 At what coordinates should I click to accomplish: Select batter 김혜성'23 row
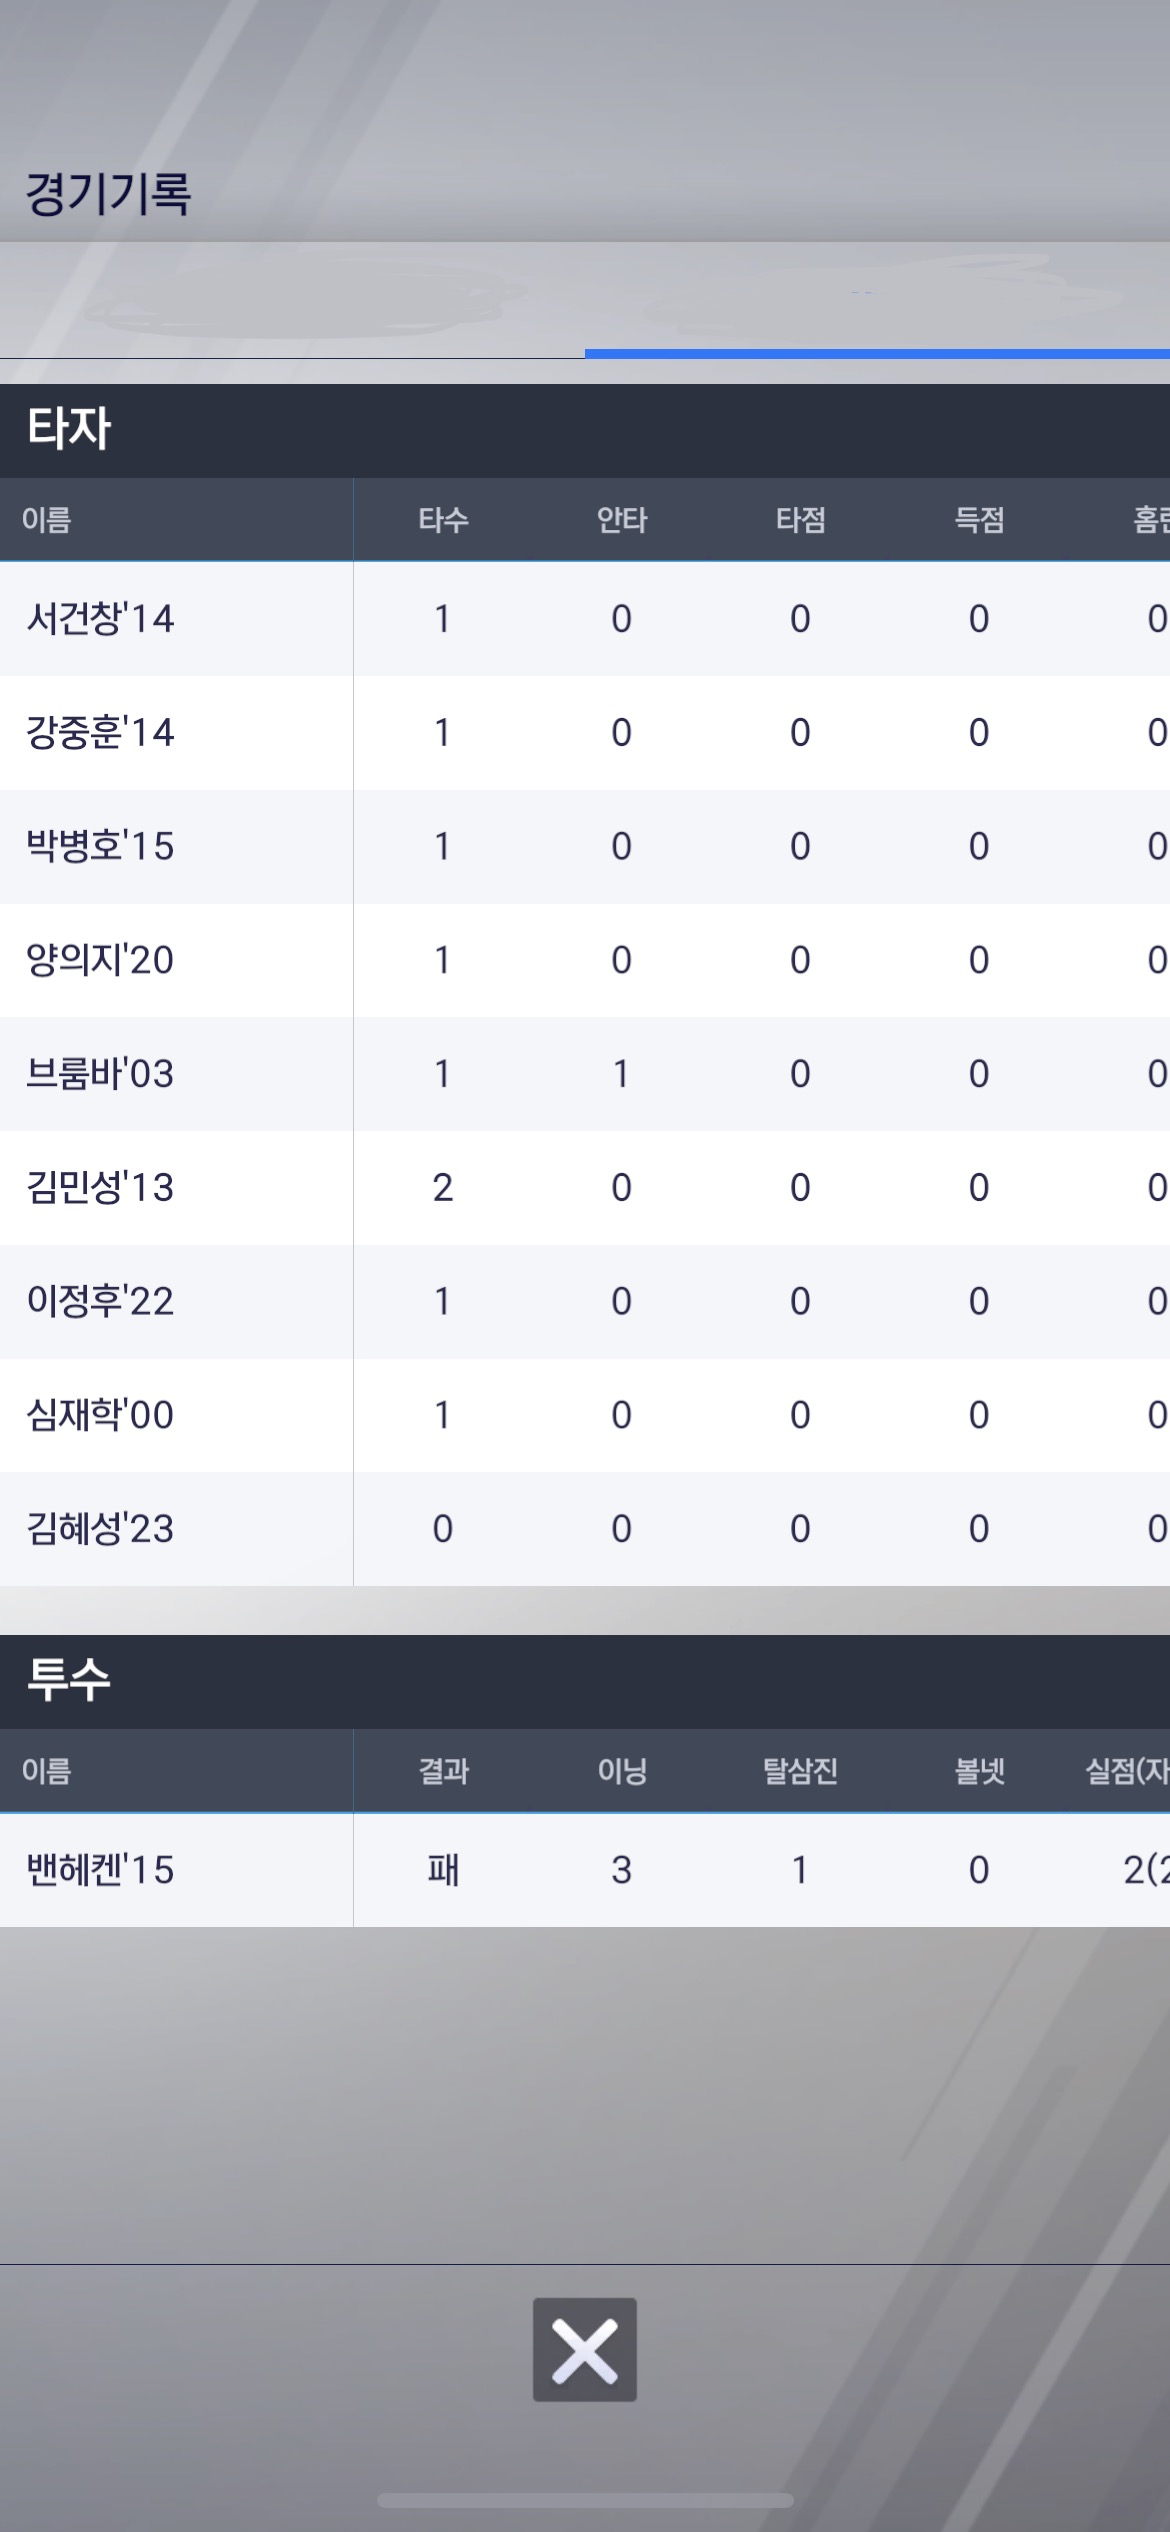coord(100,1529)
